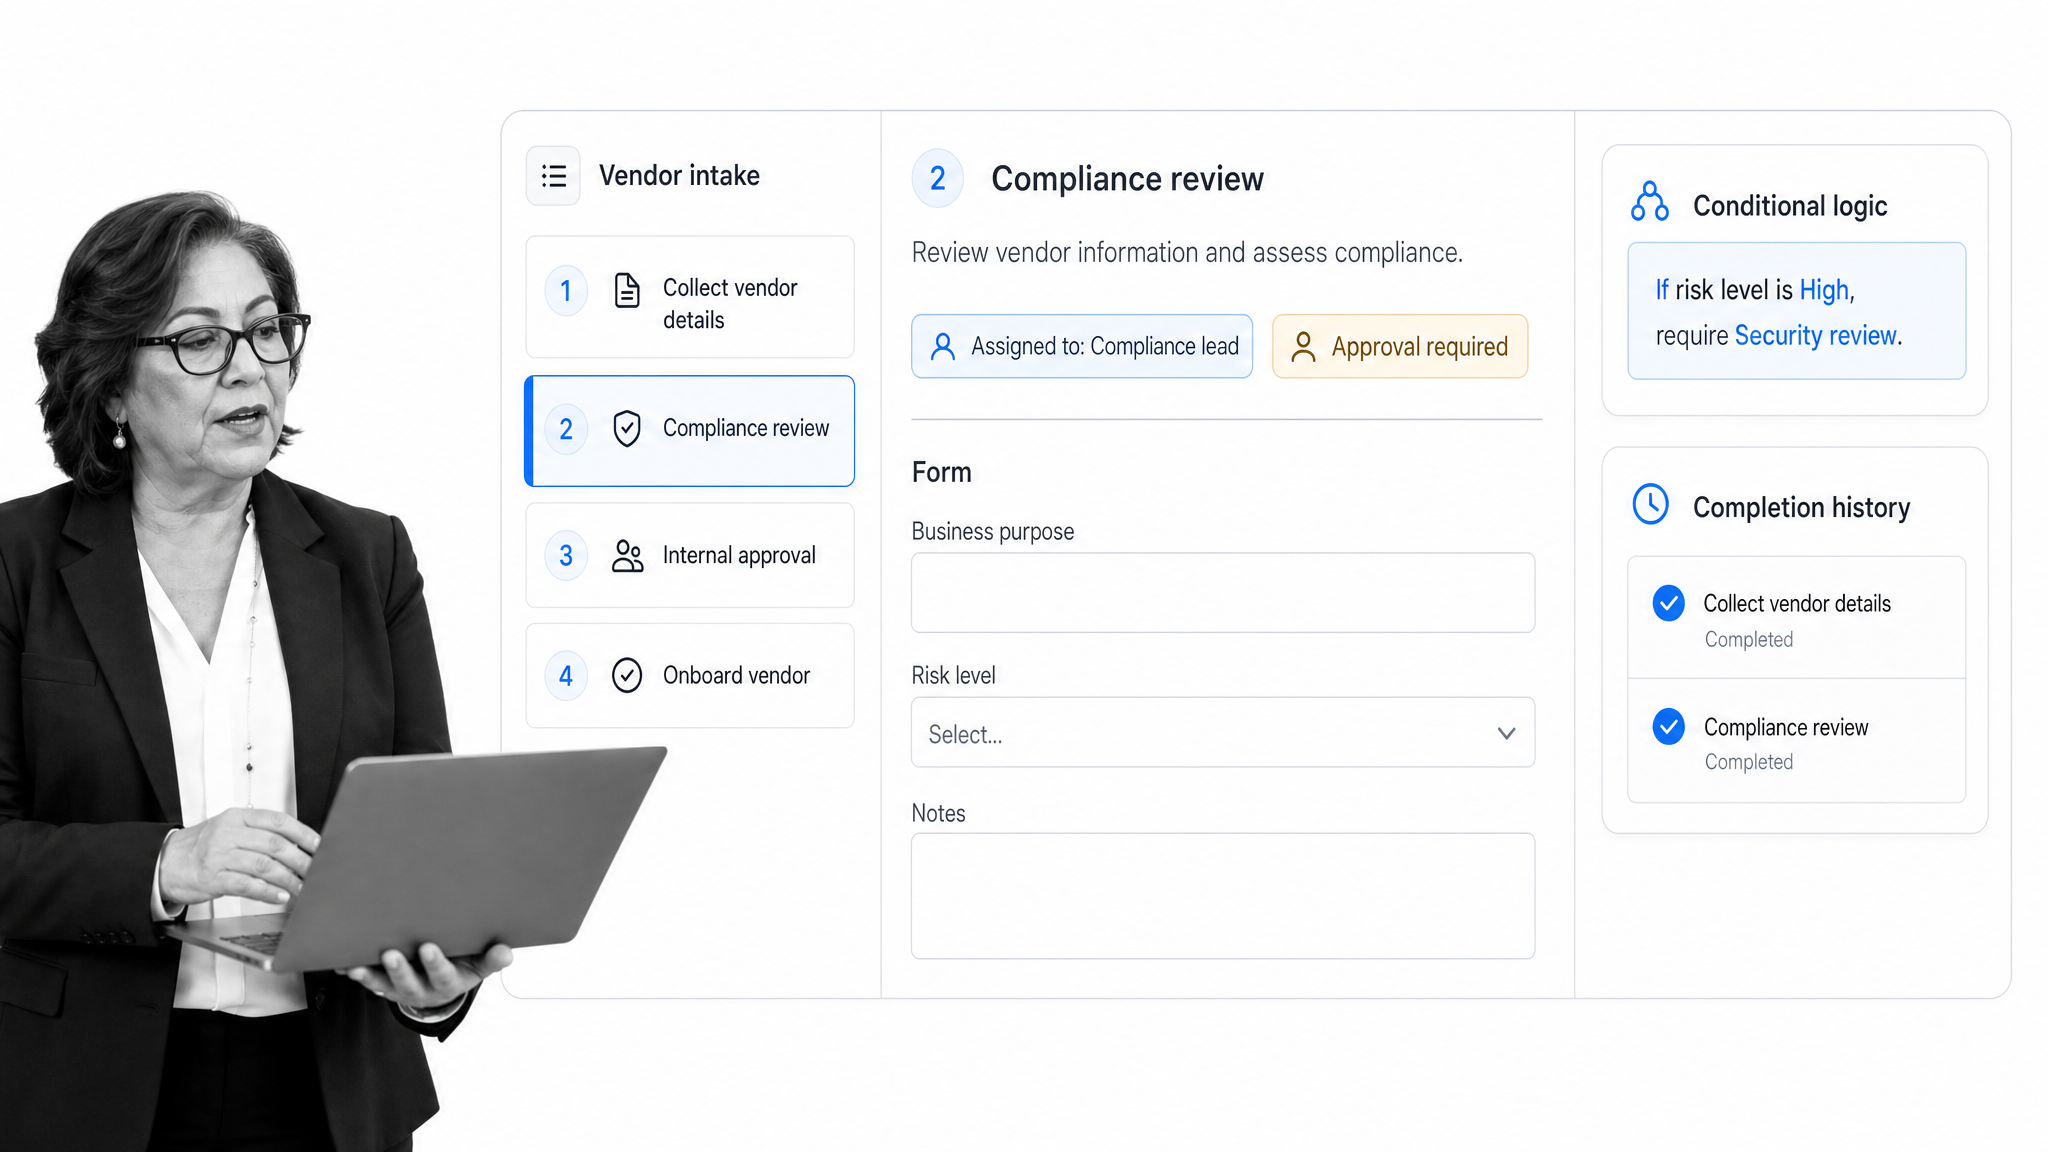Image resolution: width=2048 pixels, height=1152 pixels.
Task: Click the Risk level dropdown chevron
Action: point(1506,733)
